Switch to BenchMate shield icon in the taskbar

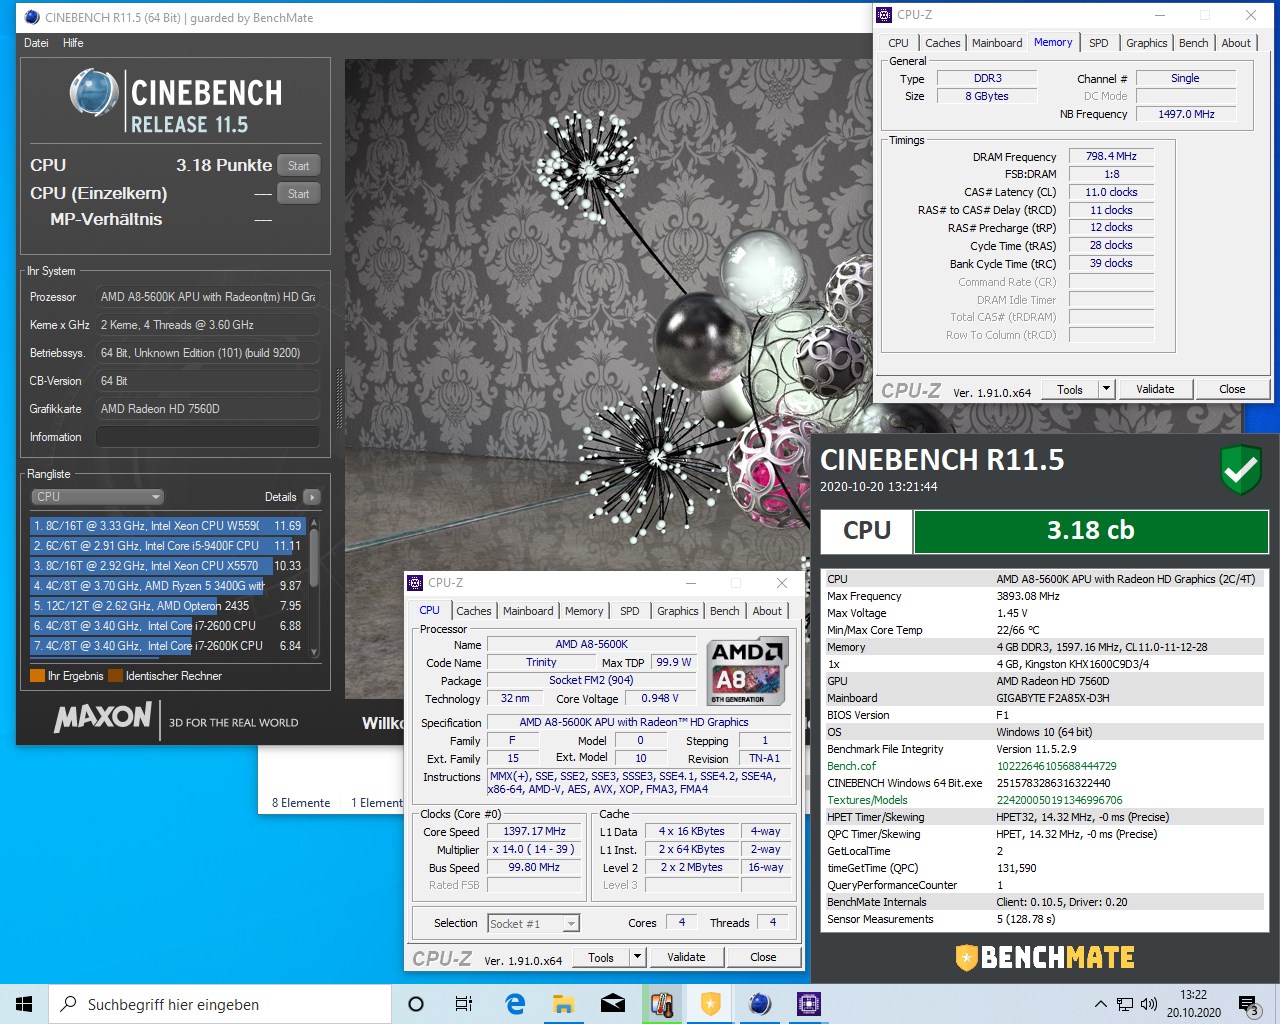(x=711, y=1004)
